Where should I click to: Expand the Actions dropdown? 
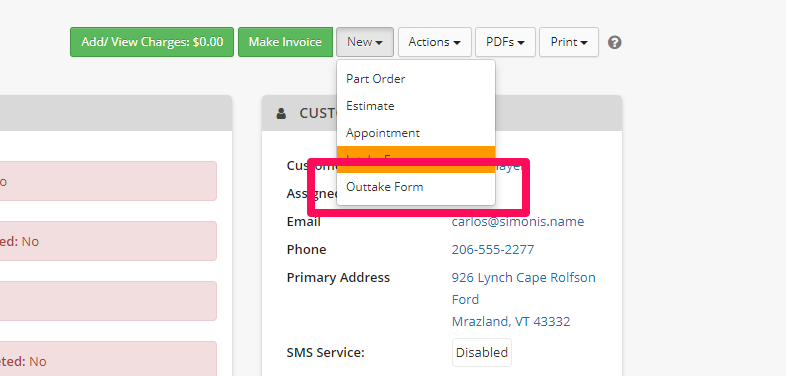pyautogui.click(x=435, y=42)
